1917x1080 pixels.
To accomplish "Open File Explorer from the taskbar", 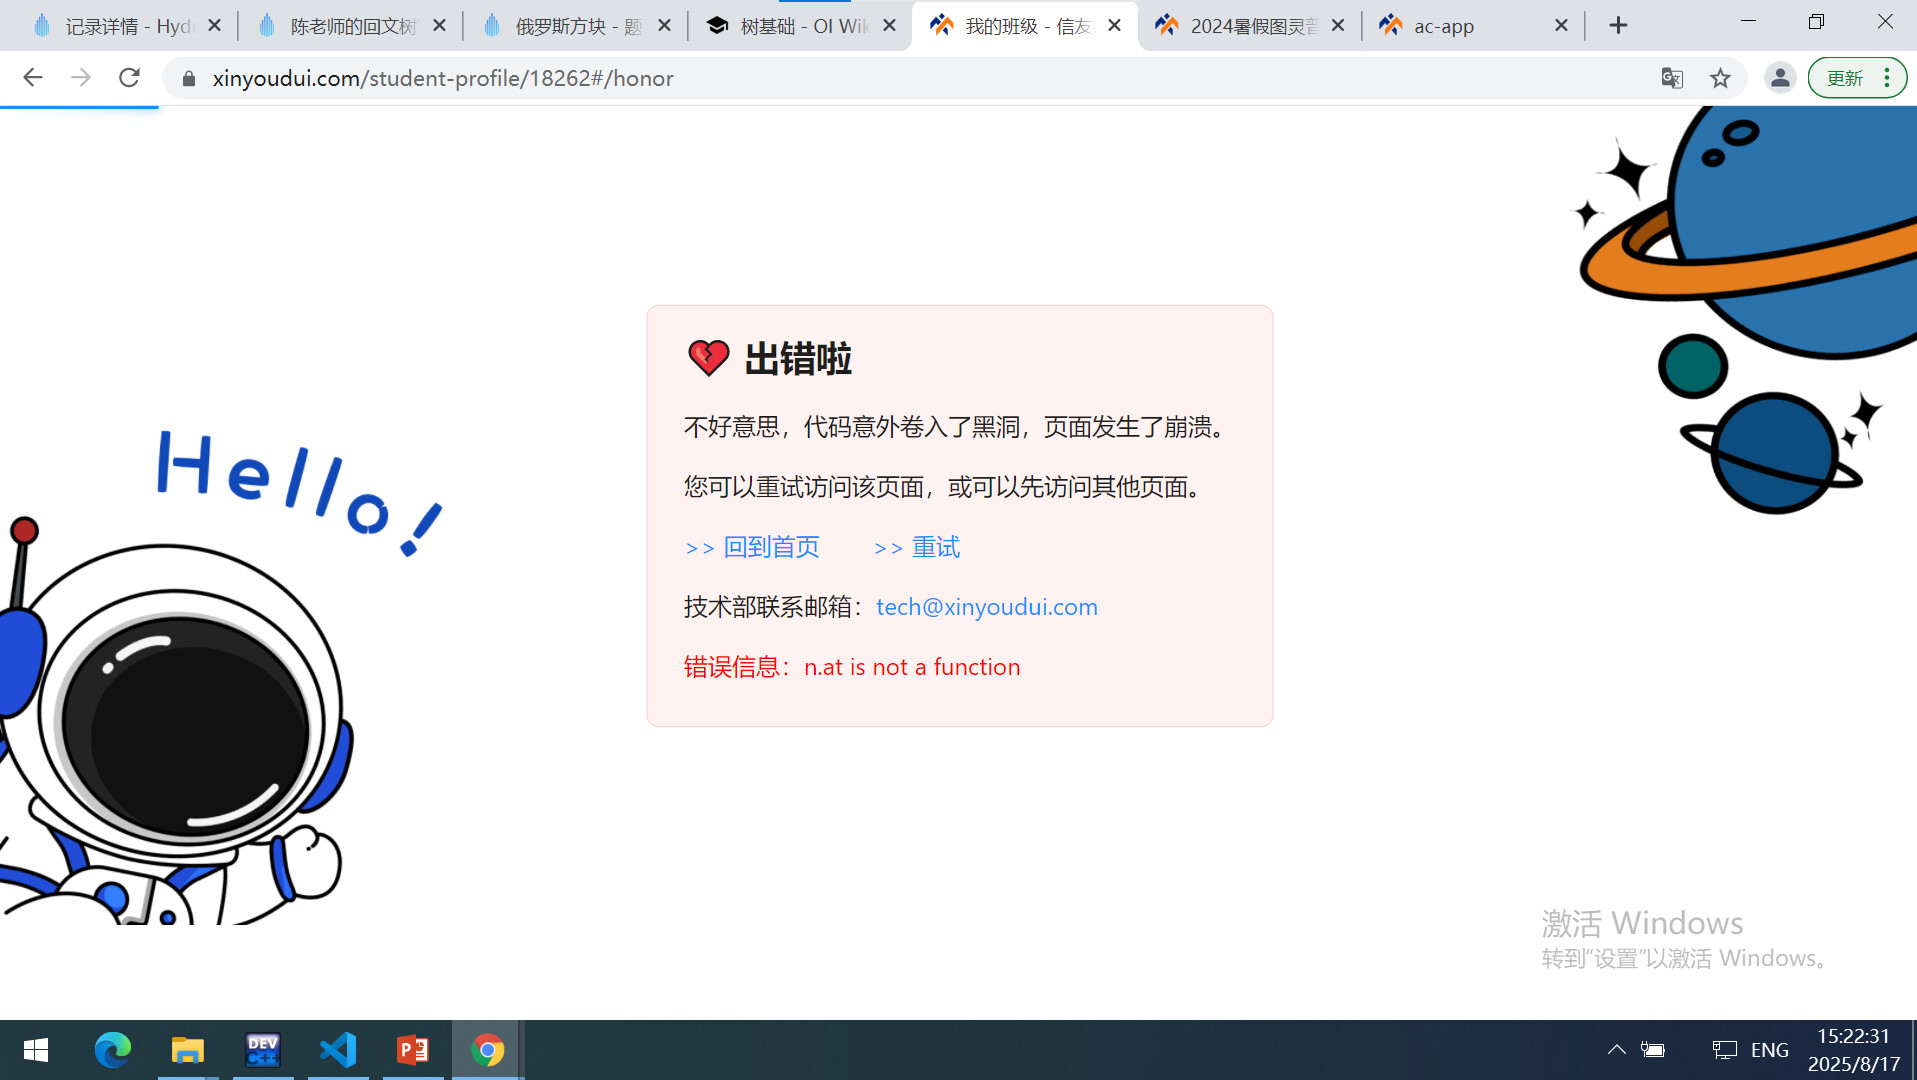I will 187,1050.
